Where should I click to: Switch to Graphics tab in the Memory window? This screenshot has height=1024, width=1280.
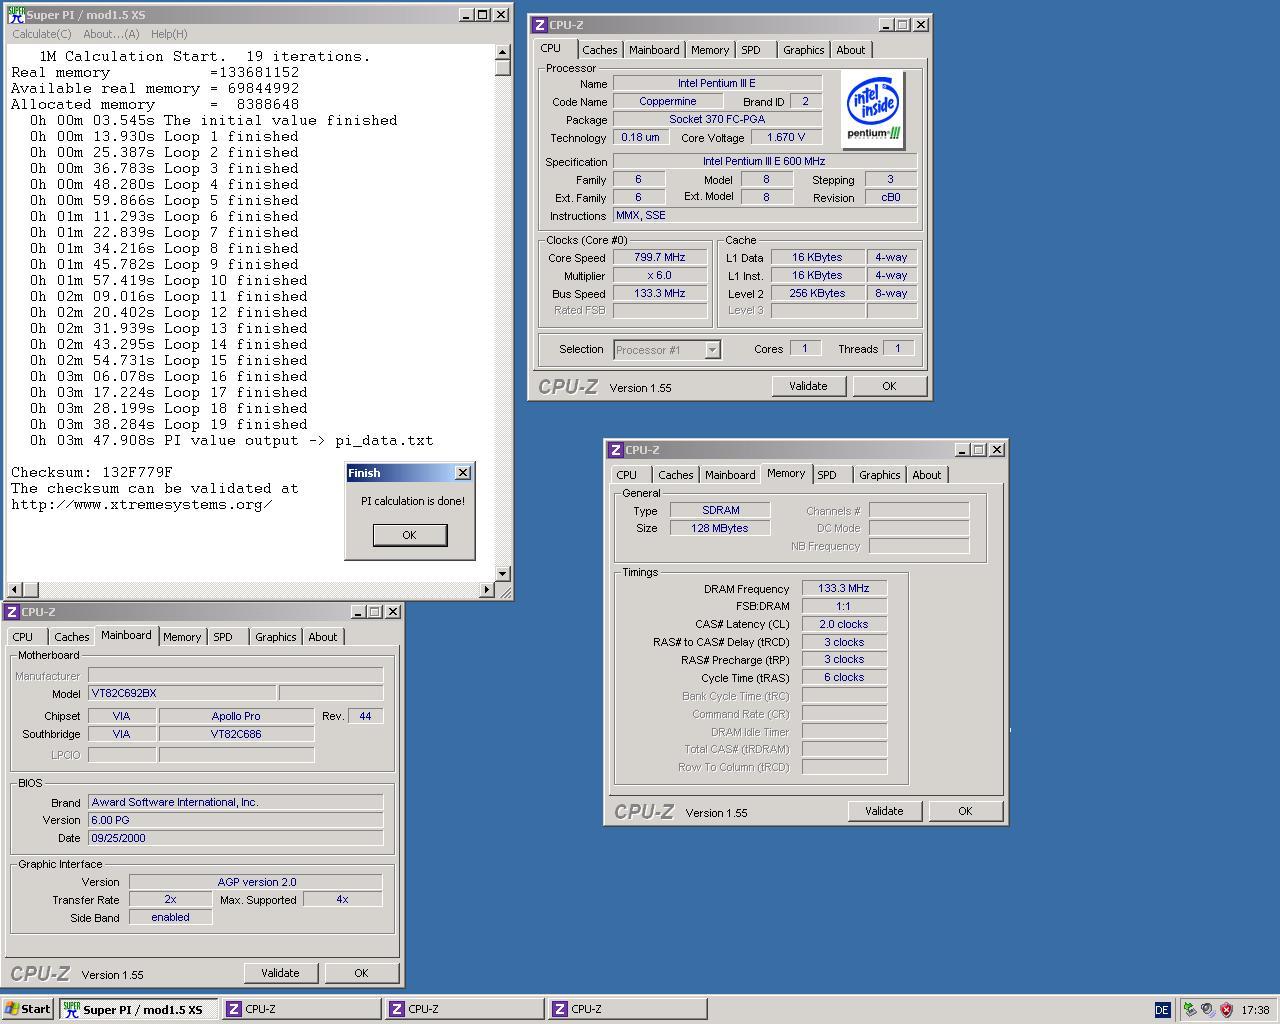click(880, 475)
